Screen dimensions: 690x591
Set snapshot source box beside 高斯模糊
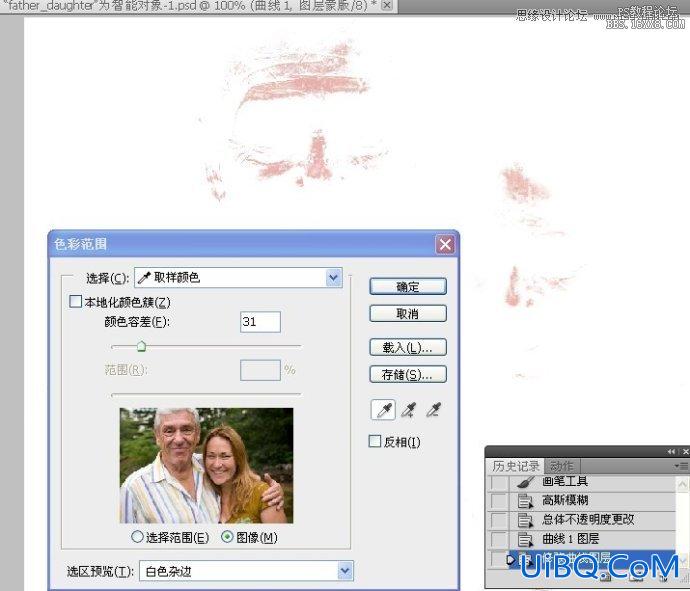pyautogui.click(x=498, y=501)
